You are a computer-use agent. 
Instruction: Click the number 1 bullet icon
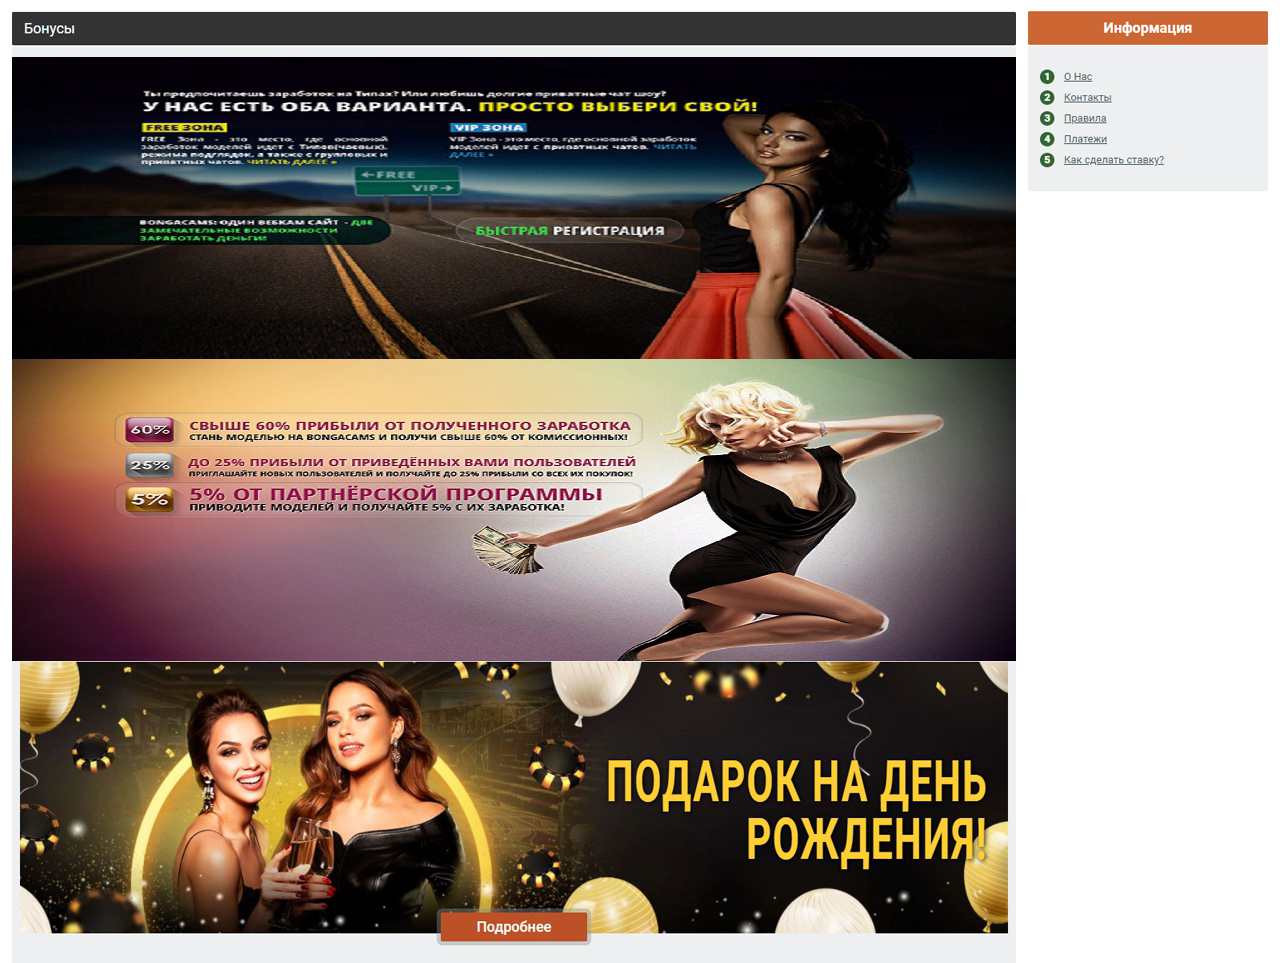[x=1047, y=77]
